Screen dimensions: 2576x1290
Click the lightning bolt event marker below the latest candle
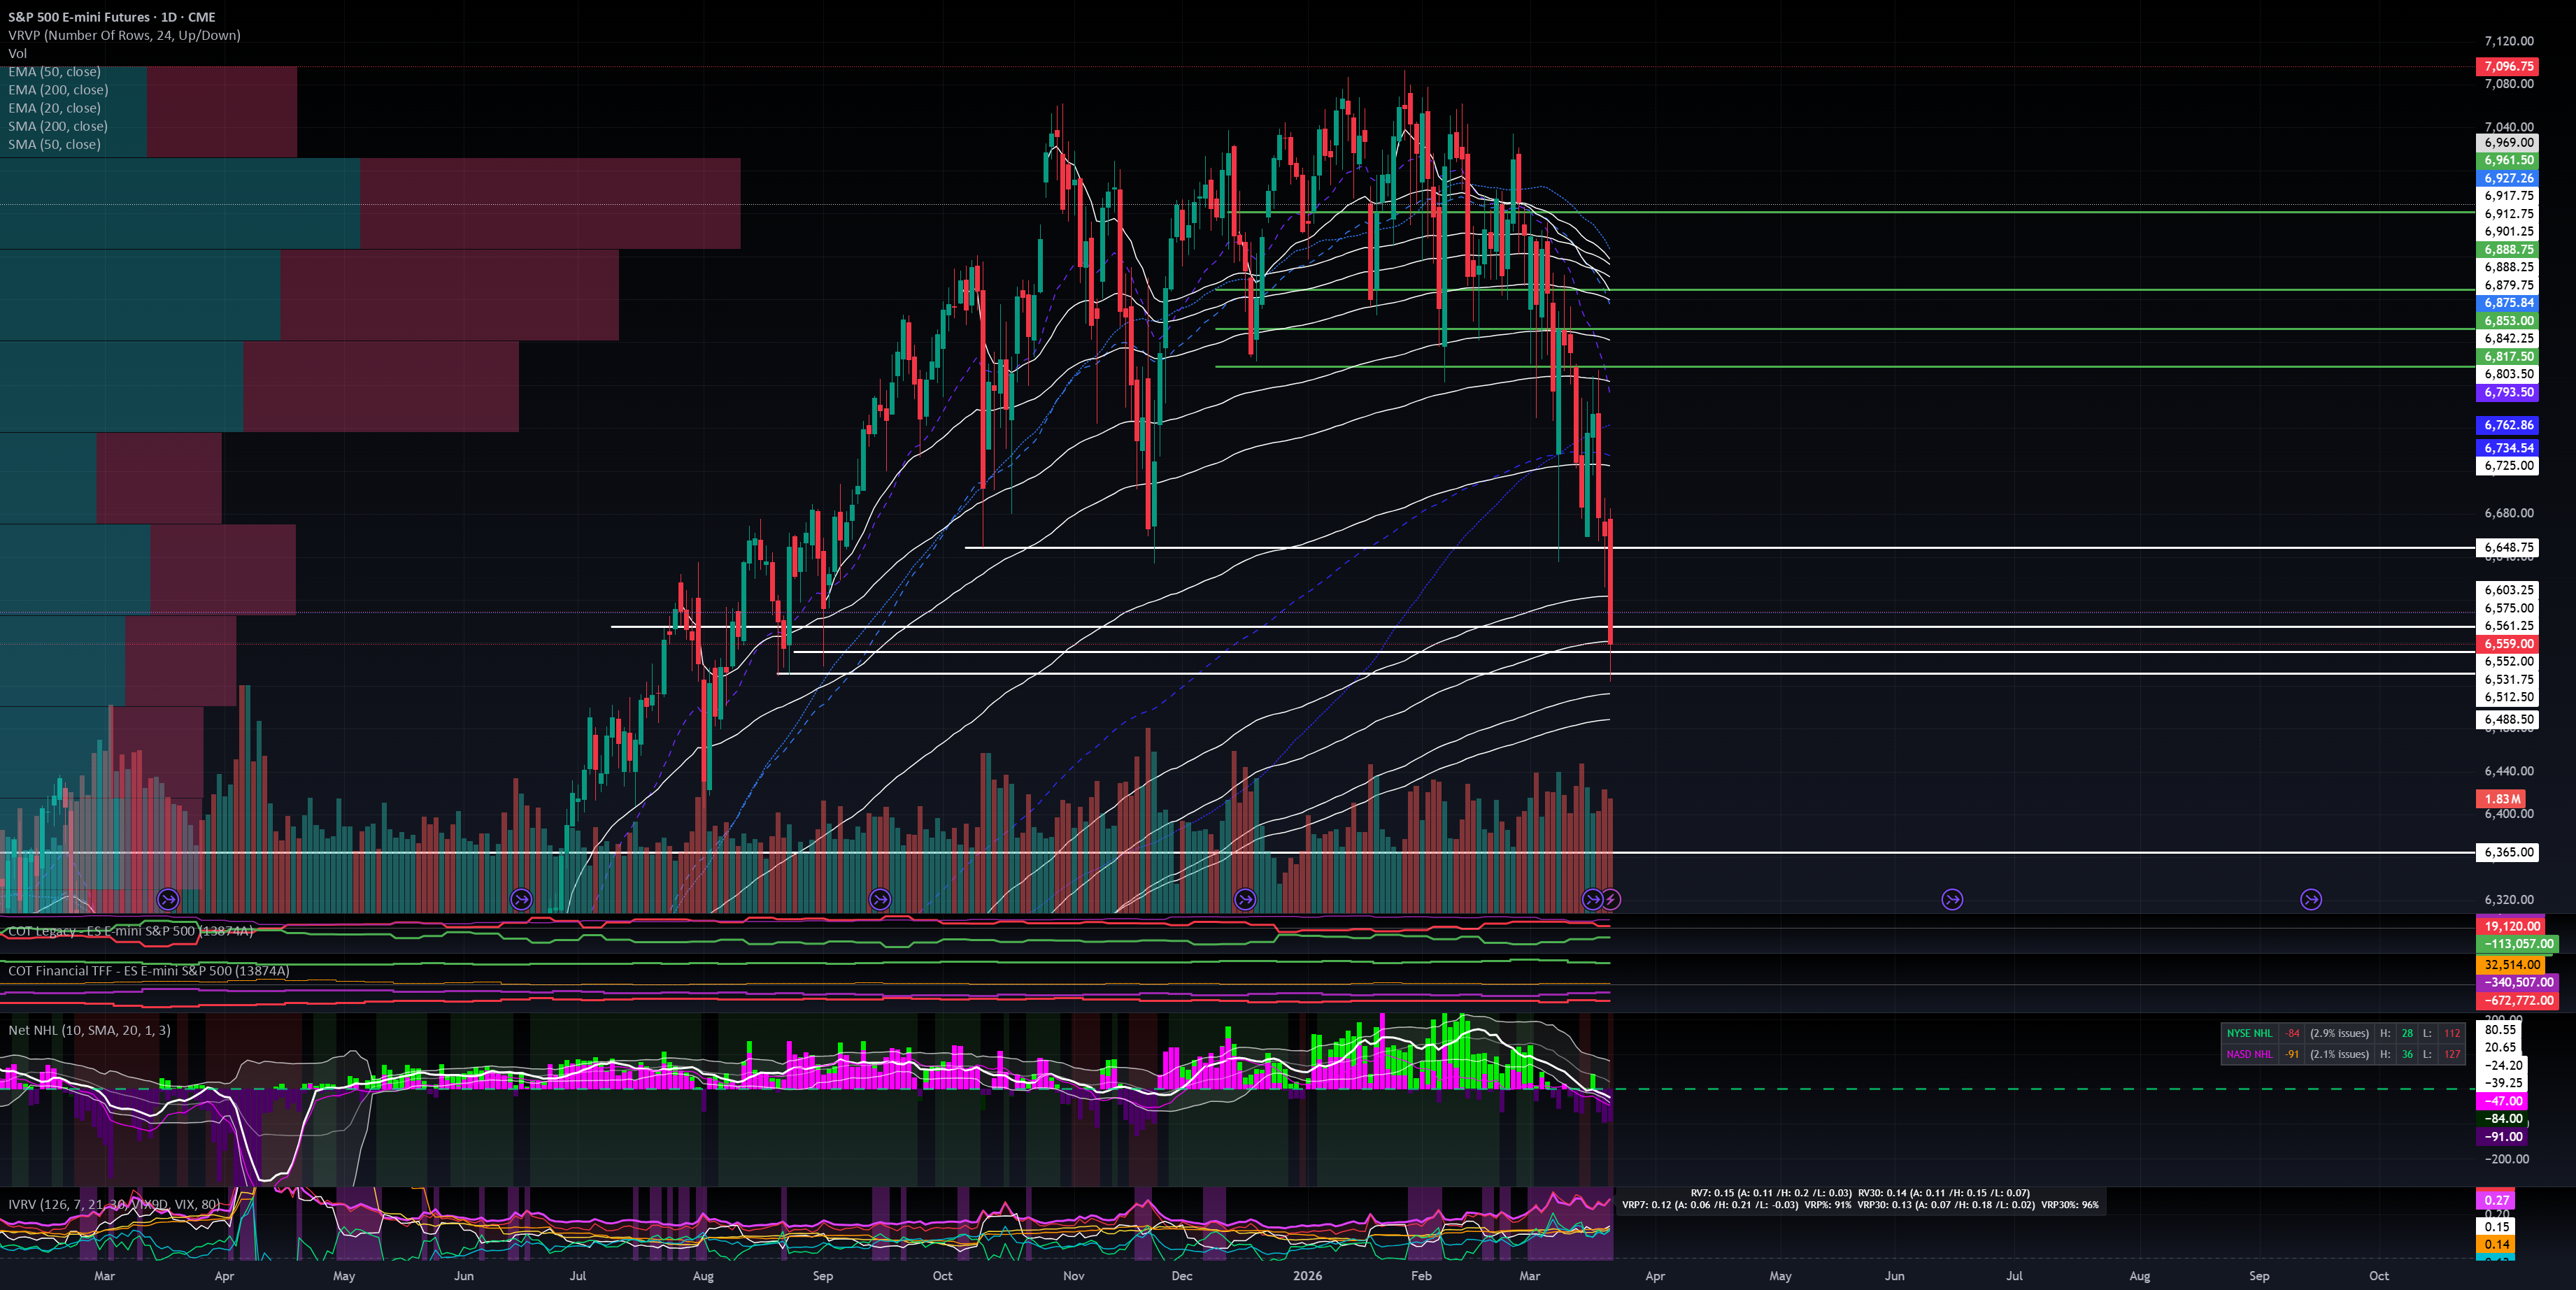pos(1611,899)
